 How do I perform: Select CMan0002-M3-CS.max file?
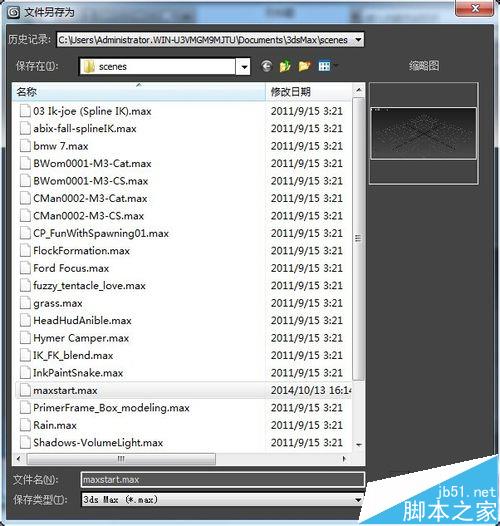(88, 216)
